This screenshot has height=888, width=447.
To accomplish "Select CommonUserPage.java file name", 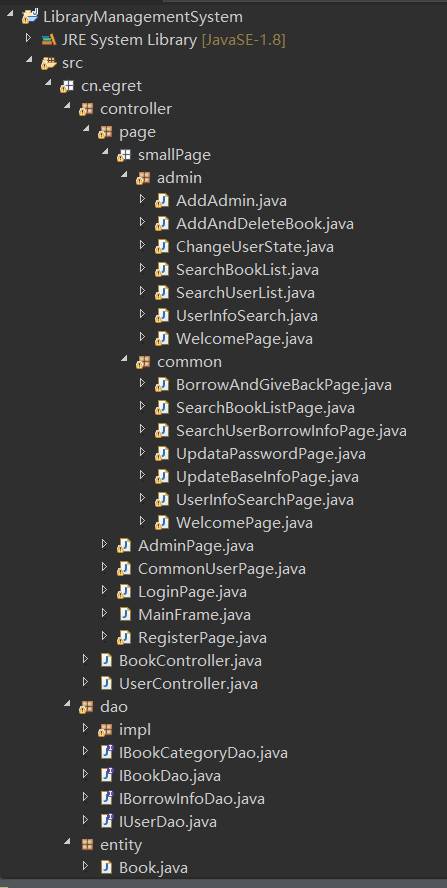I will [222, 569].
